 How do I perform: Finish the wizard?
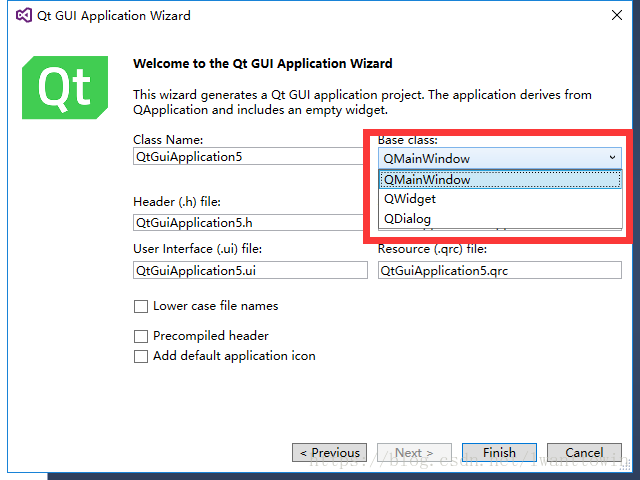click(499, 453)
